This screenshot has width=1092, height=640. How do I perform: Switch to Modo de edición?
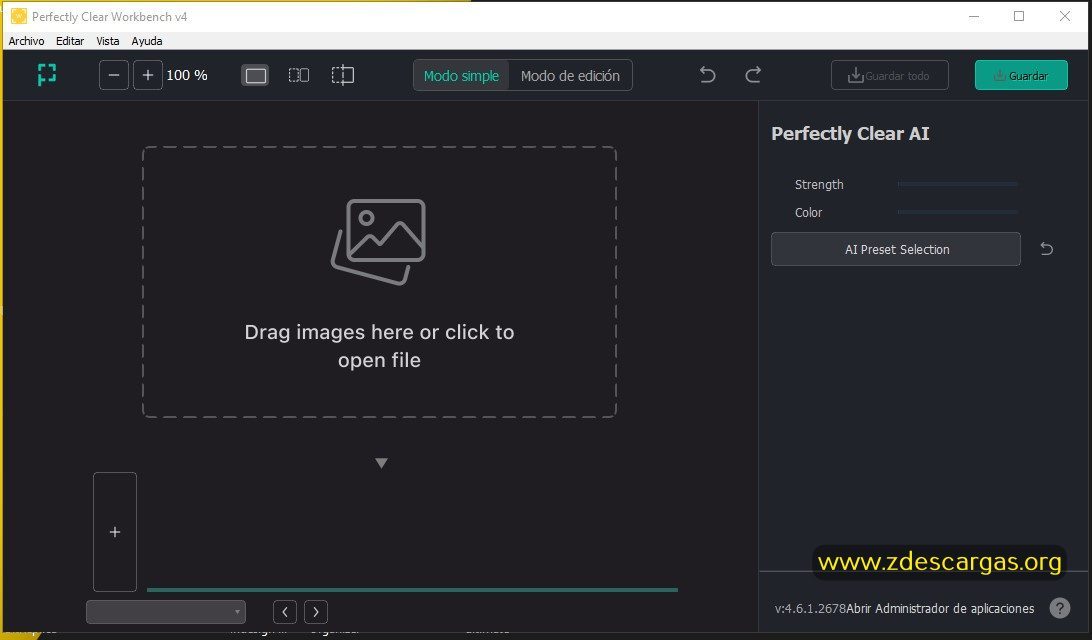[570, 76]
